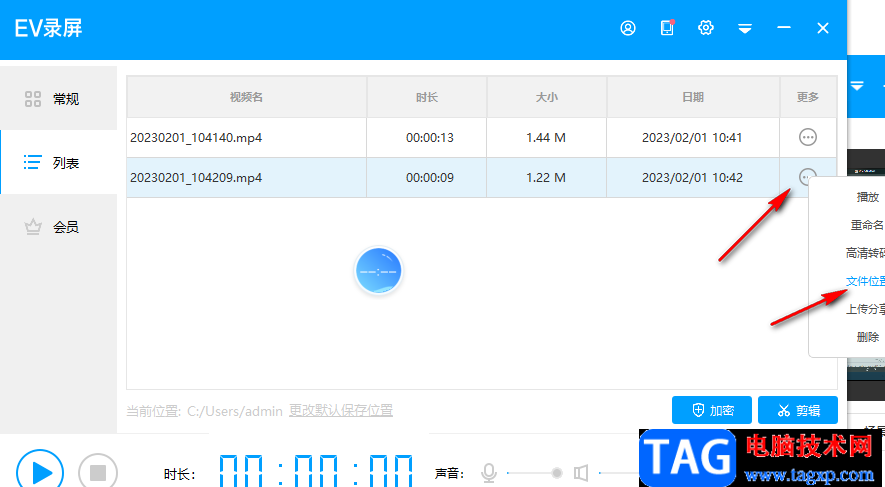The height and width of the screenshot is (487, 885).
Task: Choose 上传分享 in the context menu
Action: [865, 309]
